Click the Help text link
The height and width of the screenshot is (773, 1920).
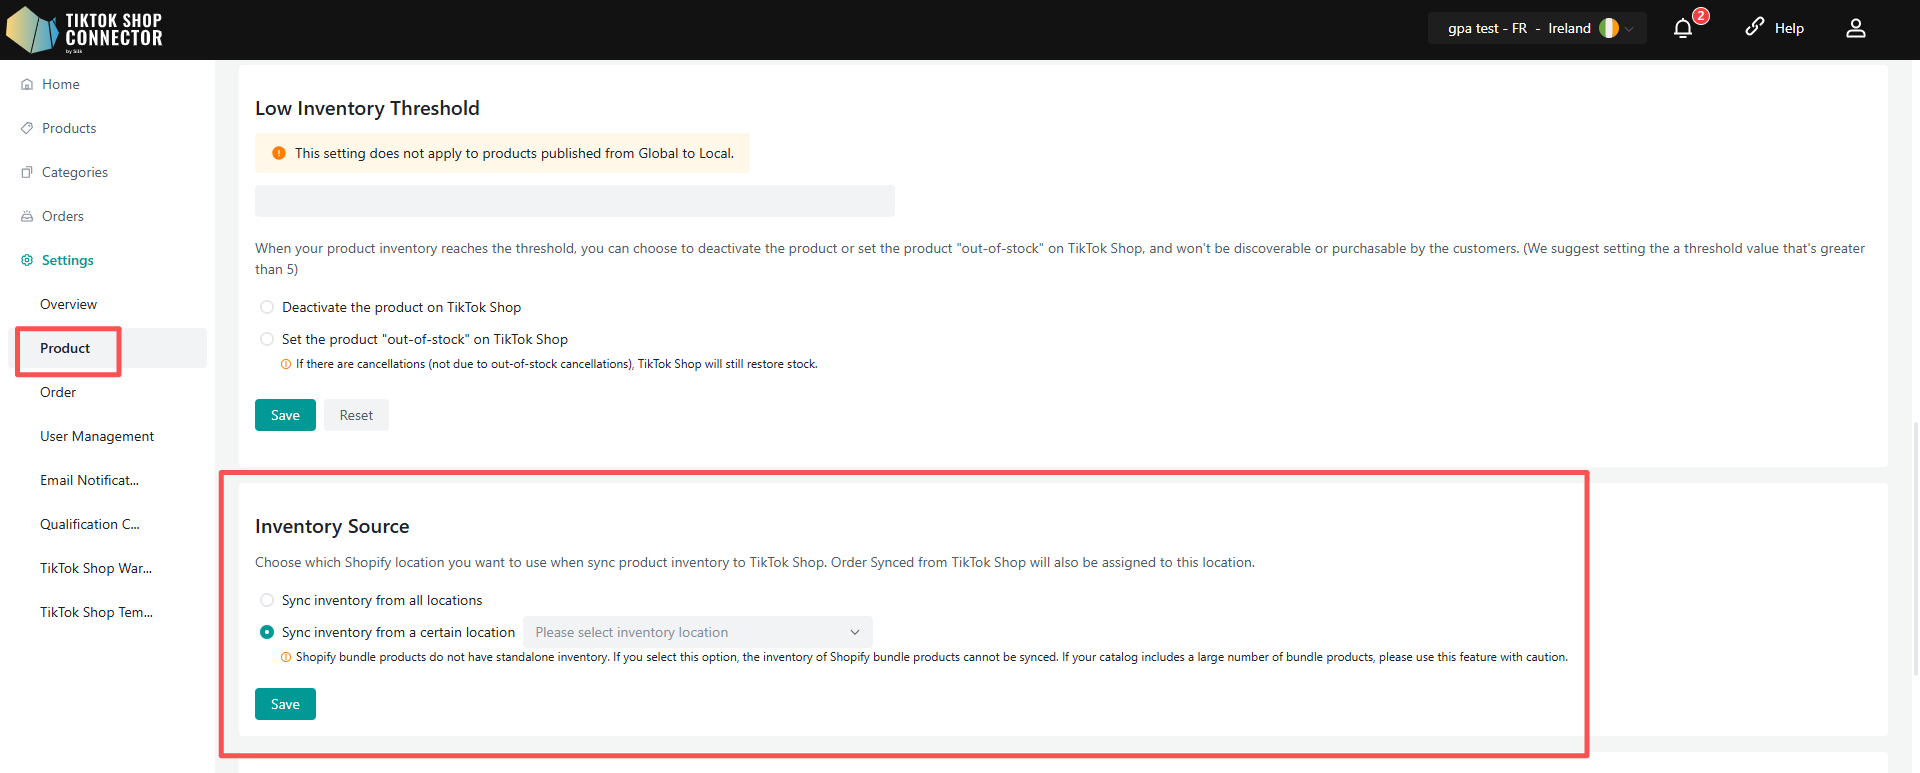point(1789,29)
